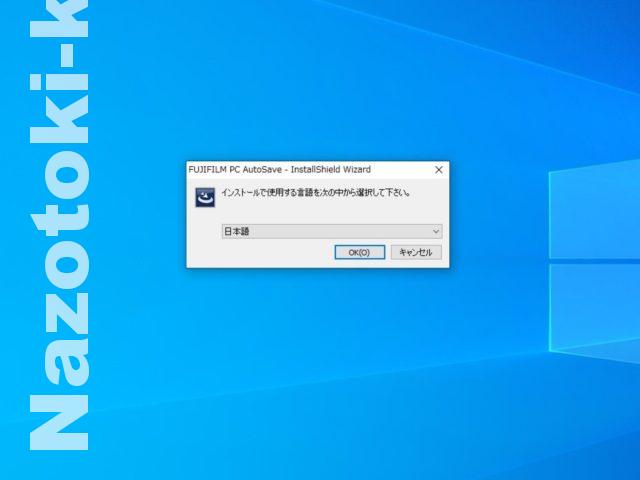Click blank dialog area left of 日本語 box

coord(204,231)
